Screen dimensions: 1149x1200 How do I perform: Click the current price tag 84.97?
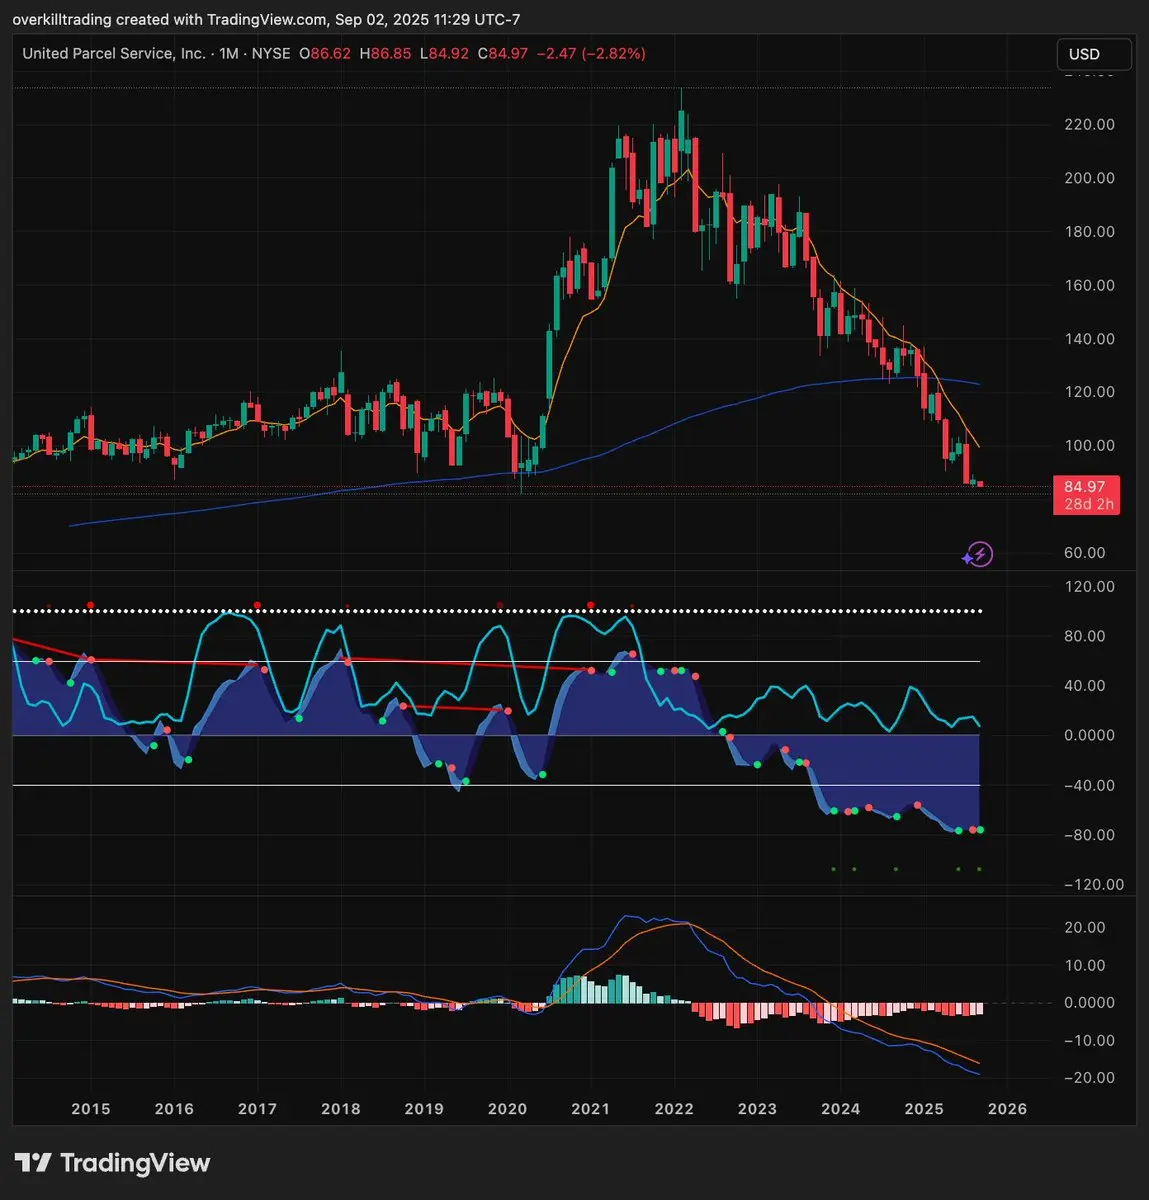pyautogui.click(x=1086, y=495)
